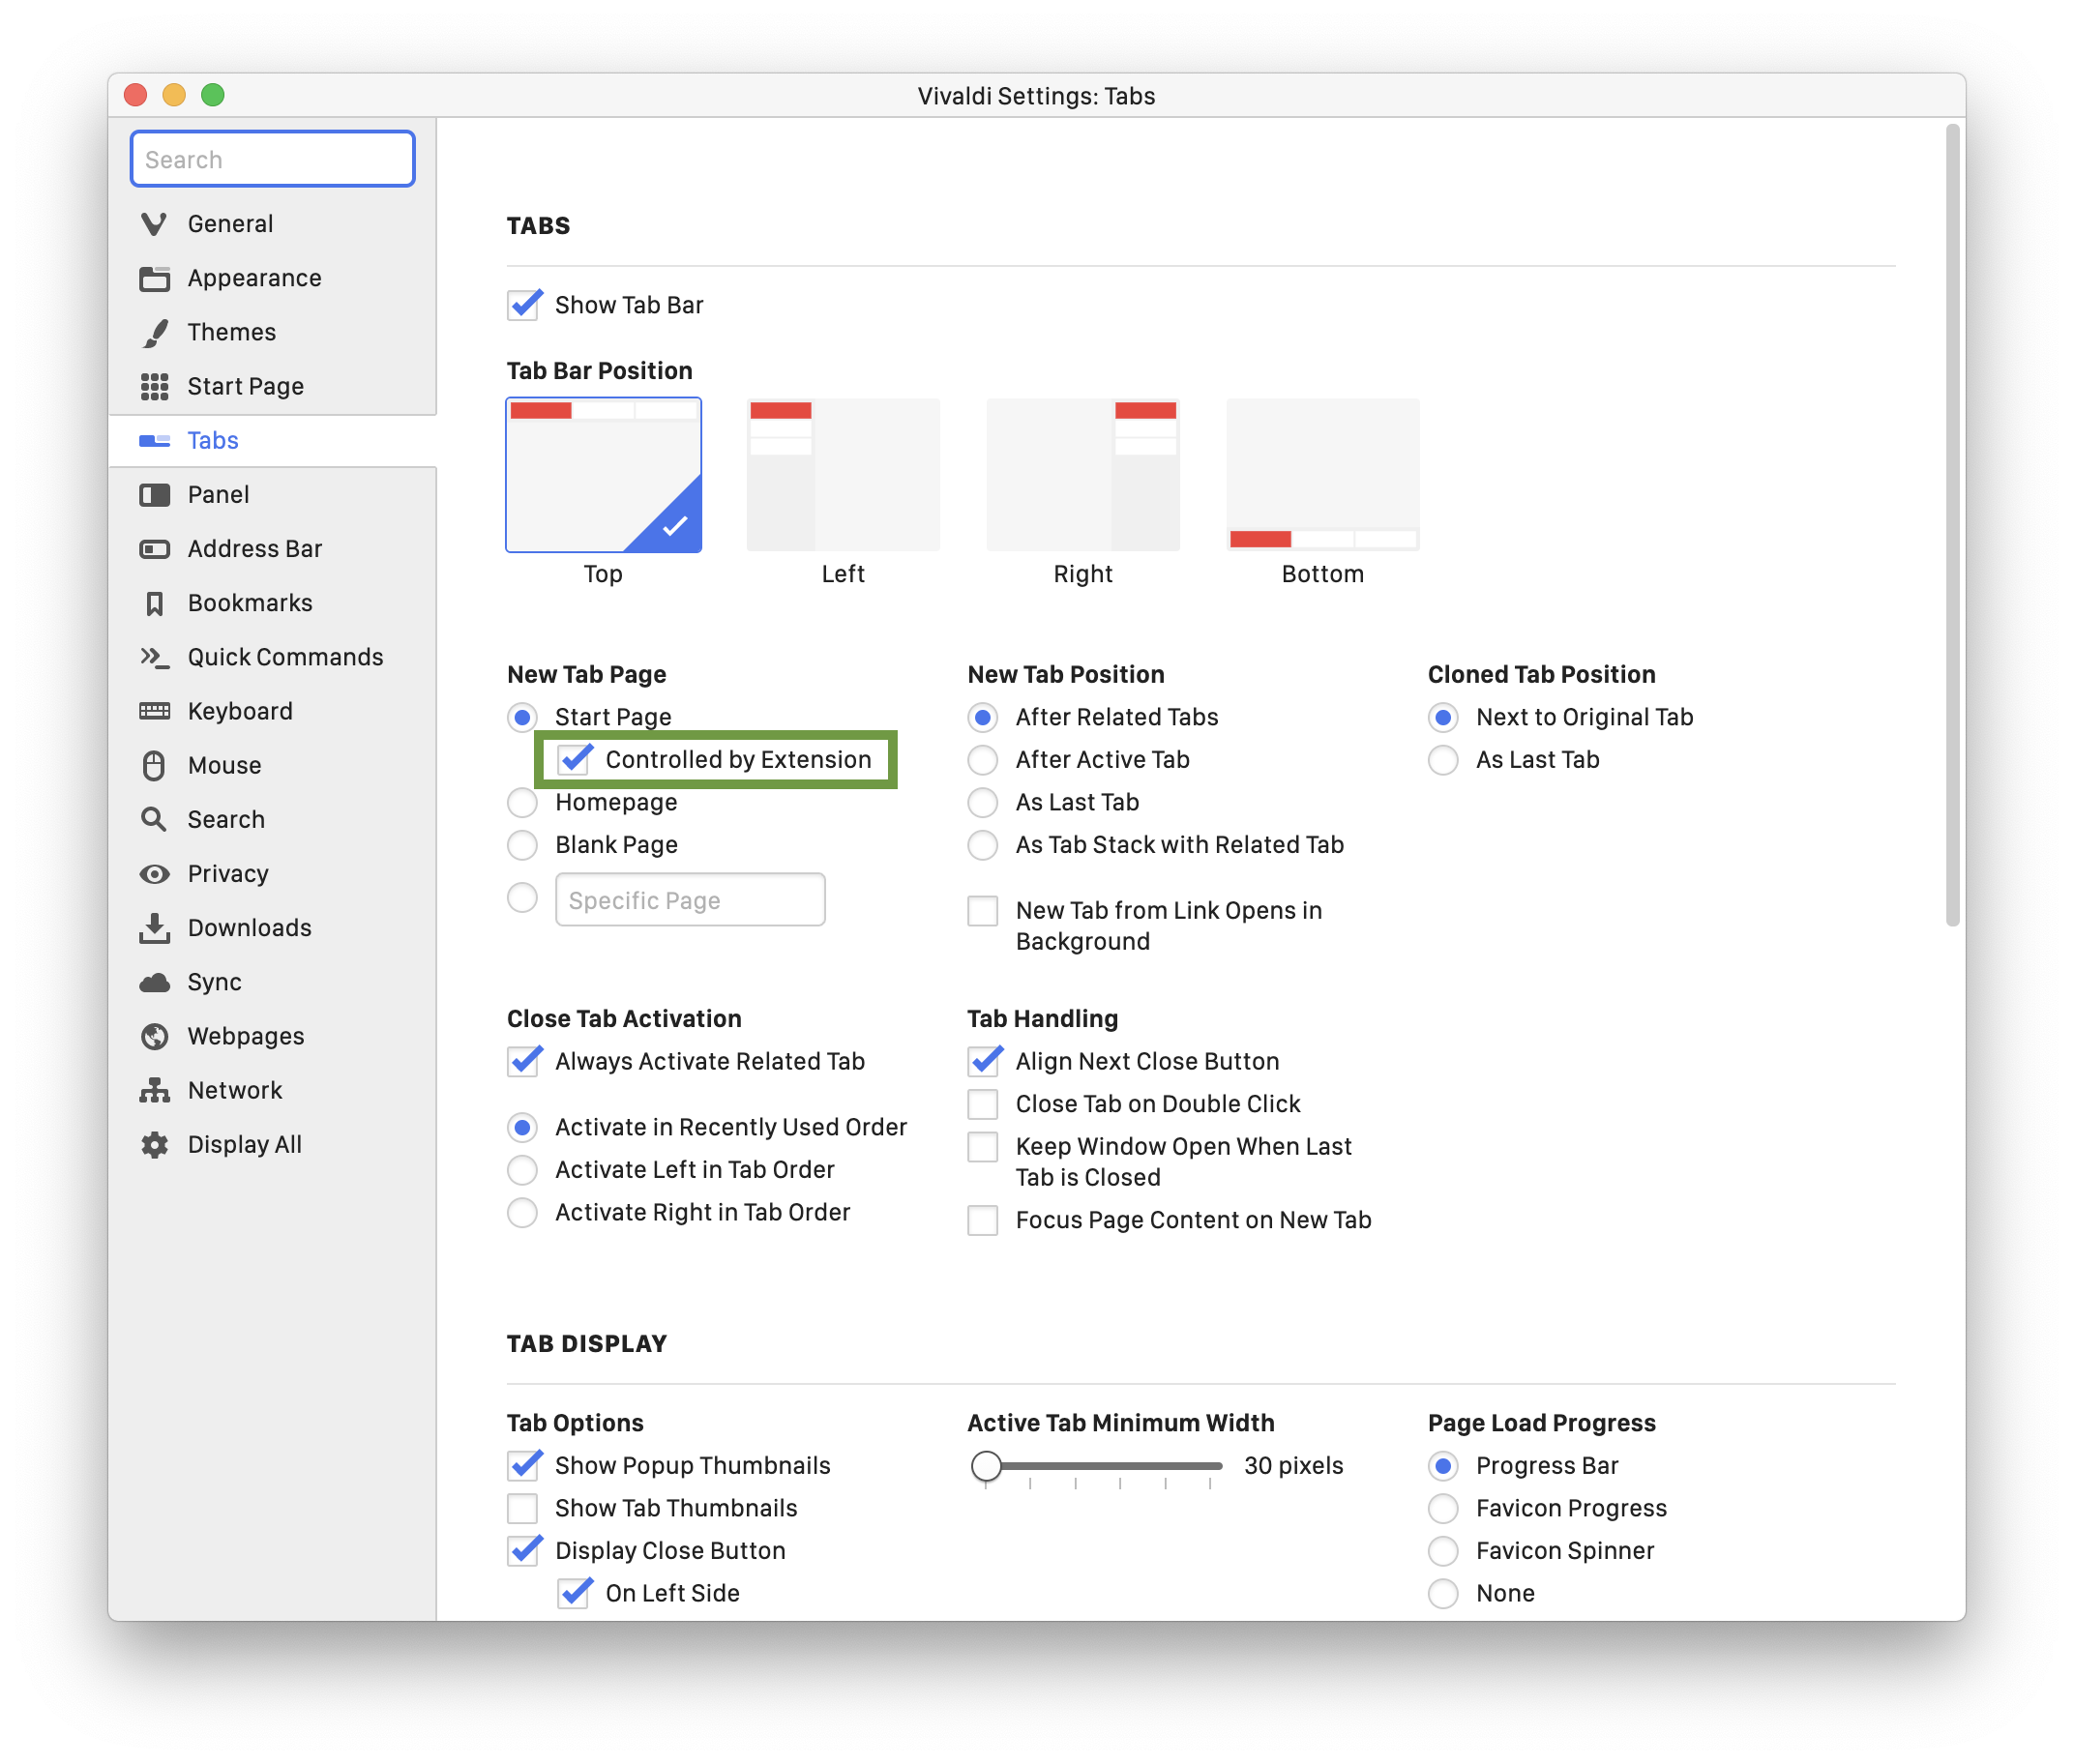
Task: Toggle On Left Side close button option
Action: pos(575,1594)
